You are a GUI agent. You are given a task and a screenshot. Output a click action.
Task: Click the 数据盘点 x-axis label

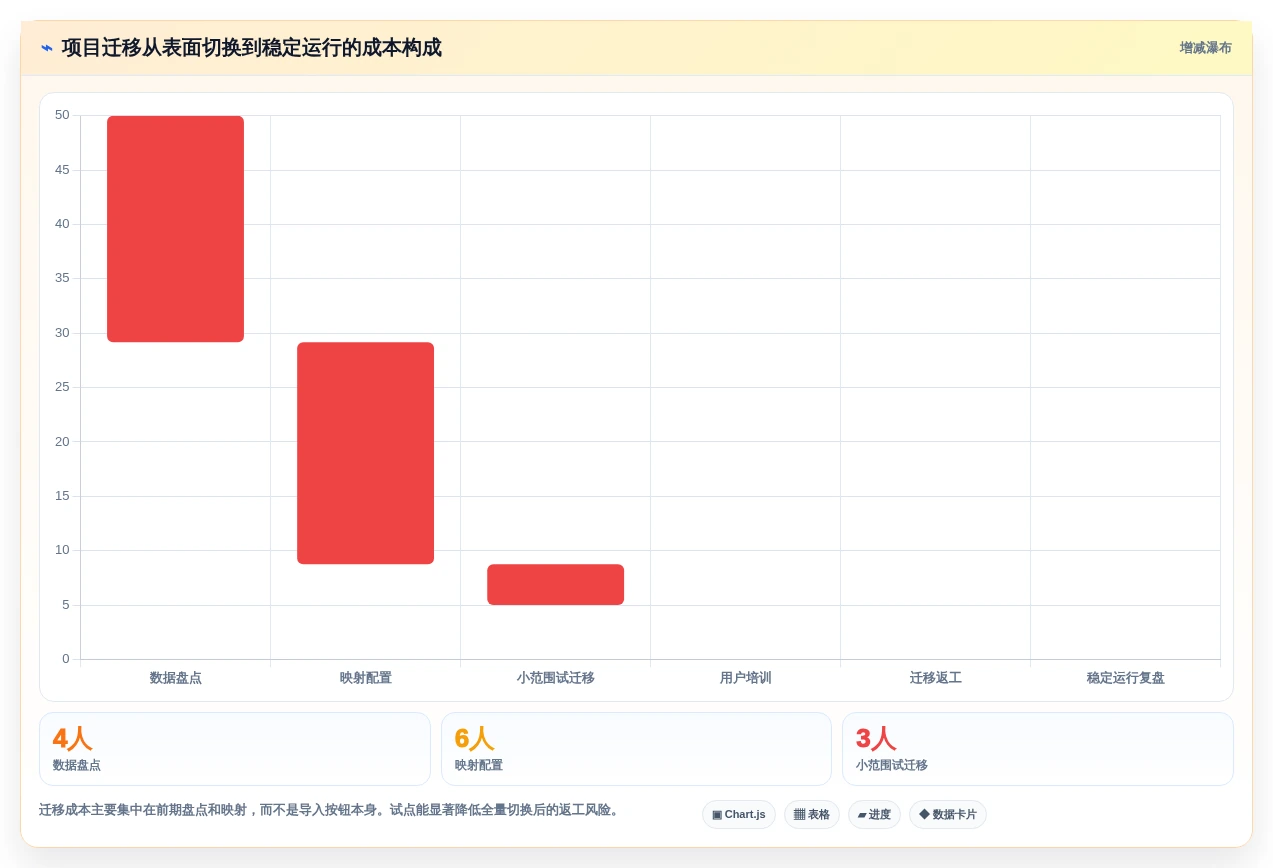coord(175,678)
